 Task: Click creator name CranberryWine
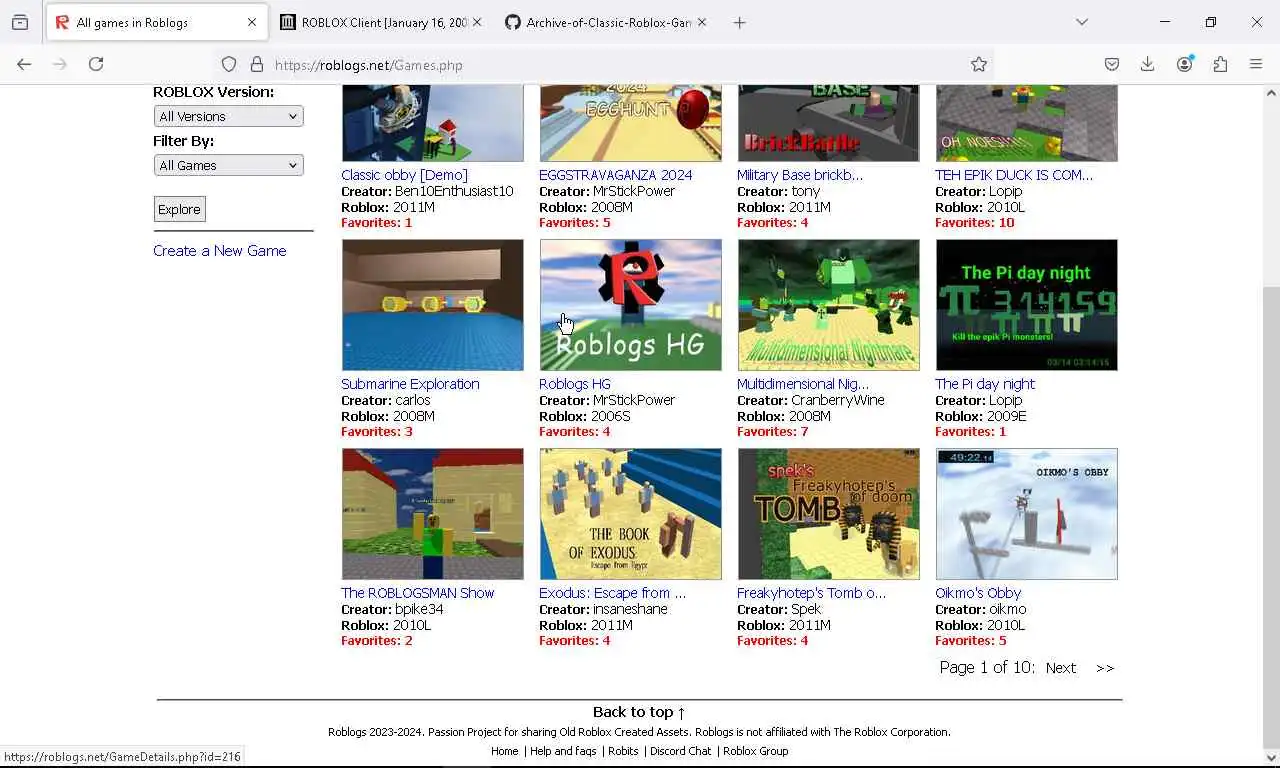click(838, 400)
